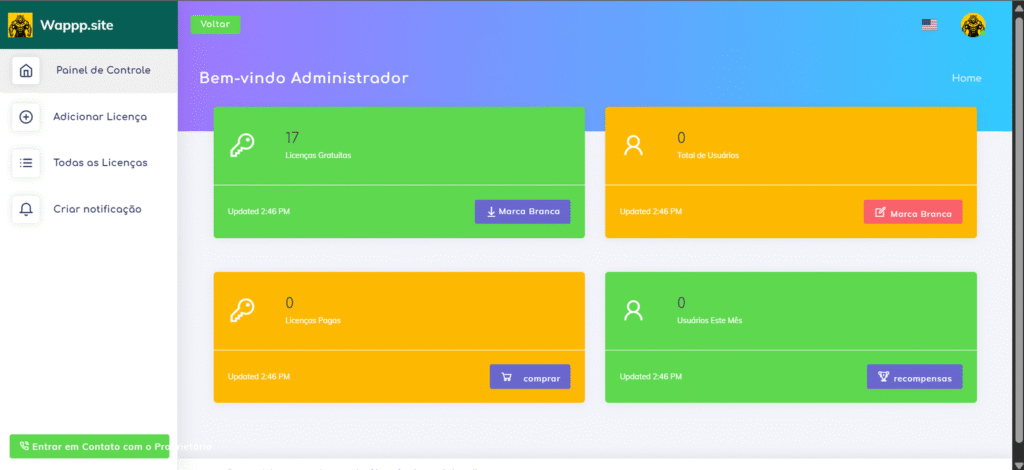Image resolution: width=1024 pixels, height=470 pixels.
Task: Click the key icon on Licenças Gratuitas card
Action: [x=242, y=146]
